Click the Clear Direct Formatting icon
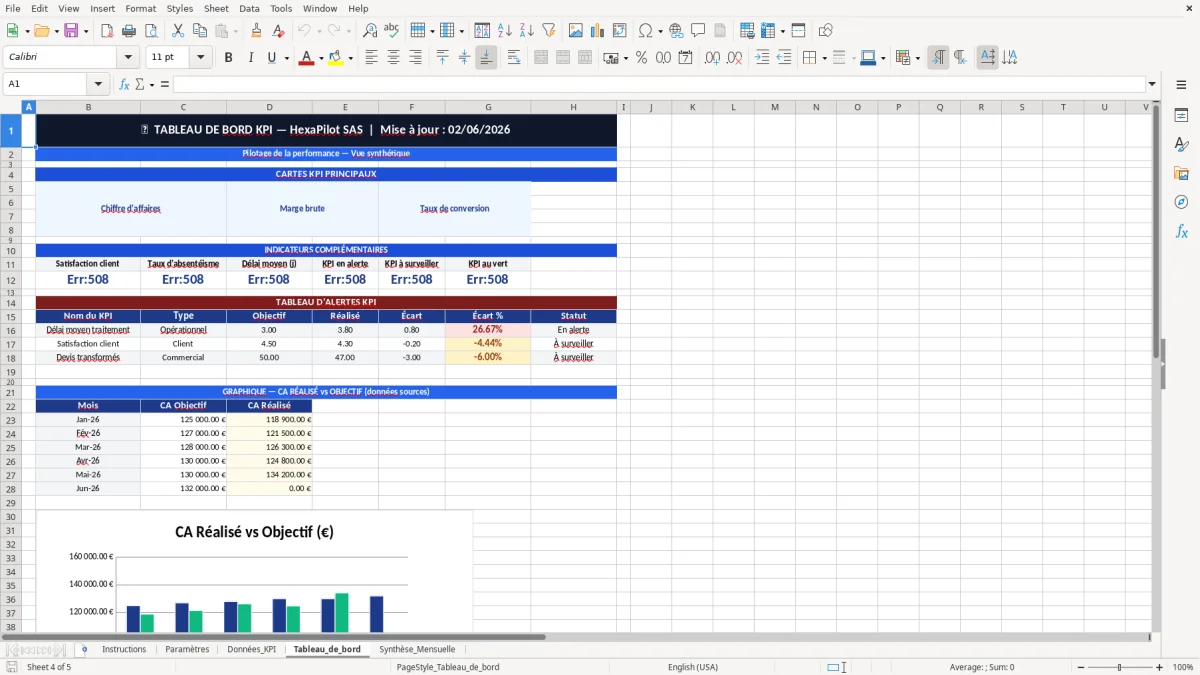 click(279, 31)
